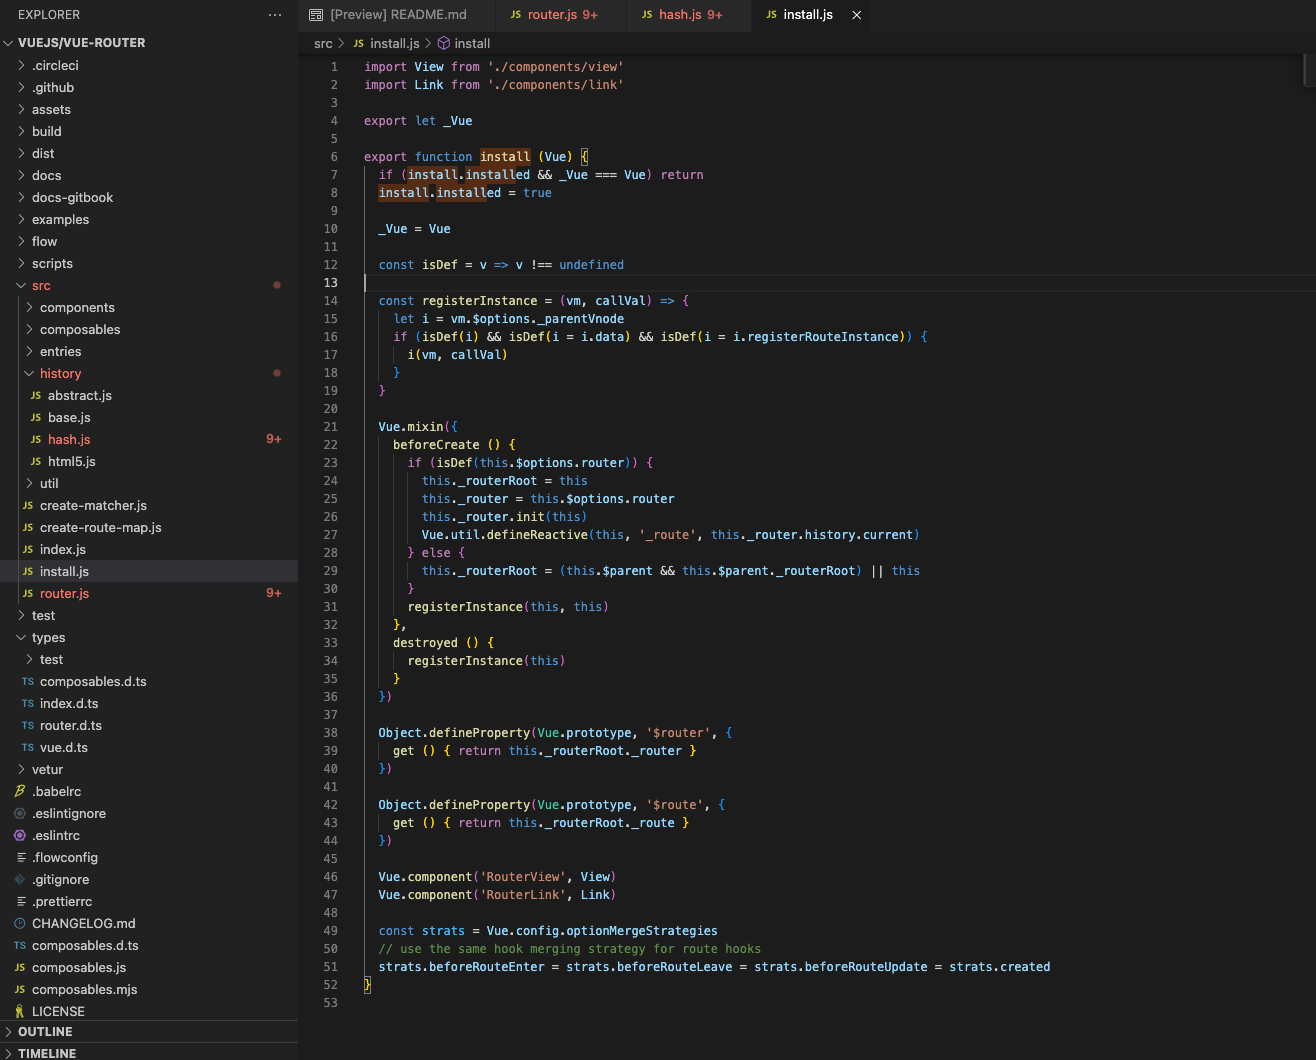Open install.js in the file tree
1316x1060 pixels.
pyautogui.click(x=149, y=572)
